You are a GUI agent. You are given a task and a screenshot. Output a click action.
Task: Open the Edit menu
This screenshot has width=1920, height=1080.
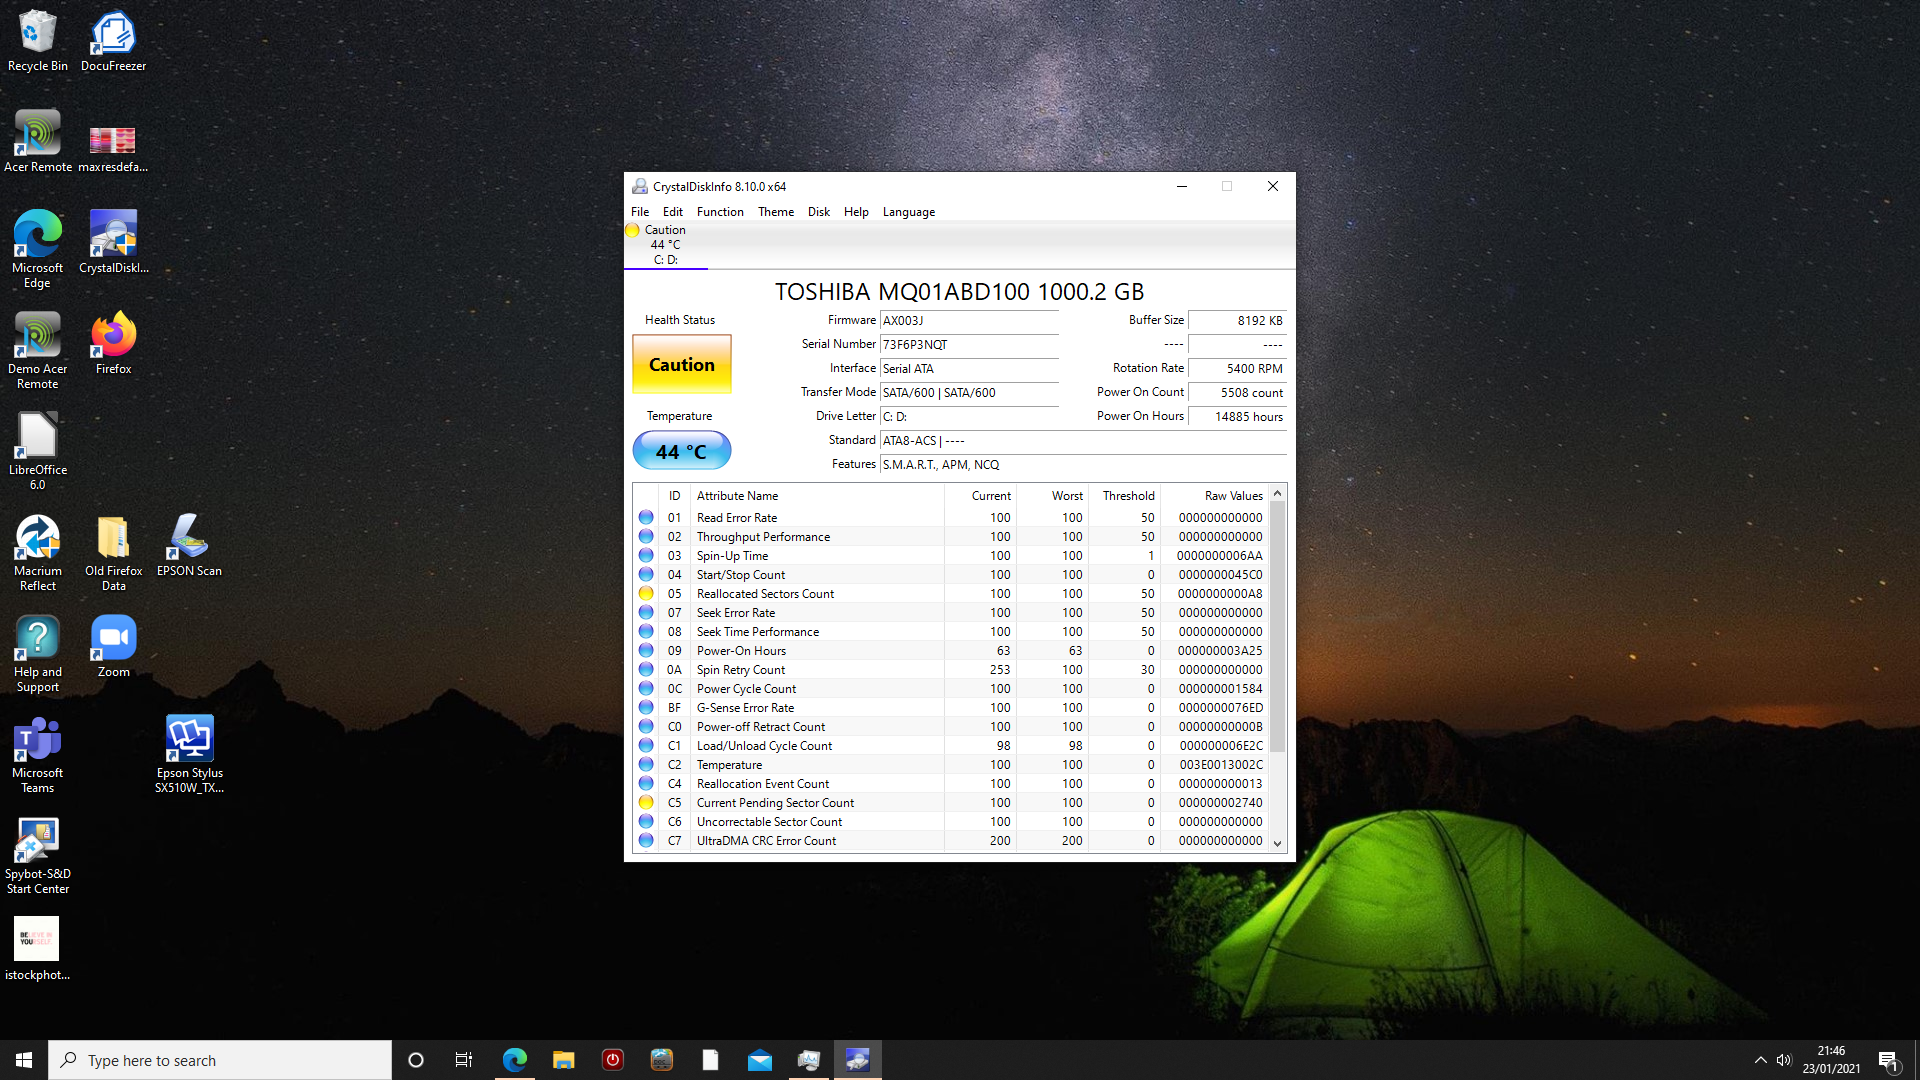(673, 212)
